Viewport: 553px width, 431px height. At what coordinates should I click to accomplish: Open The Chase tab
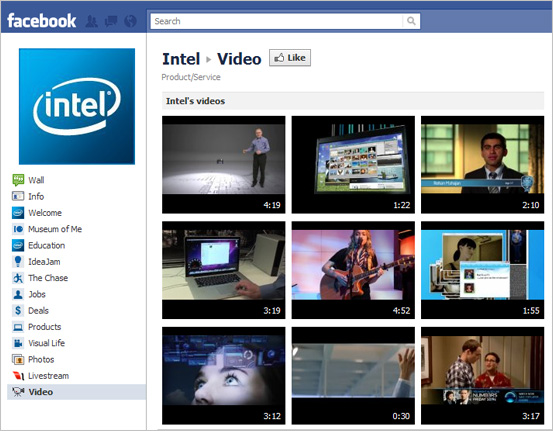coord(48,278)
